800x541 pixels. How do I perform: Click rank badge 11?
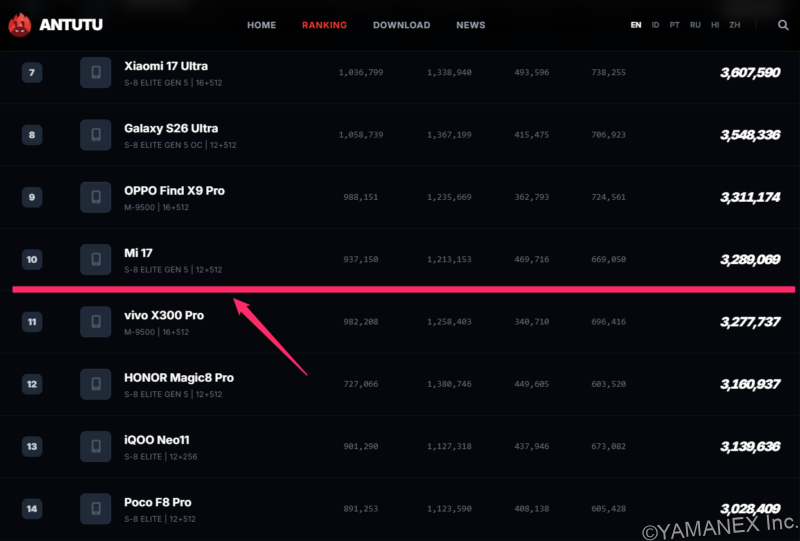(32, 322)
